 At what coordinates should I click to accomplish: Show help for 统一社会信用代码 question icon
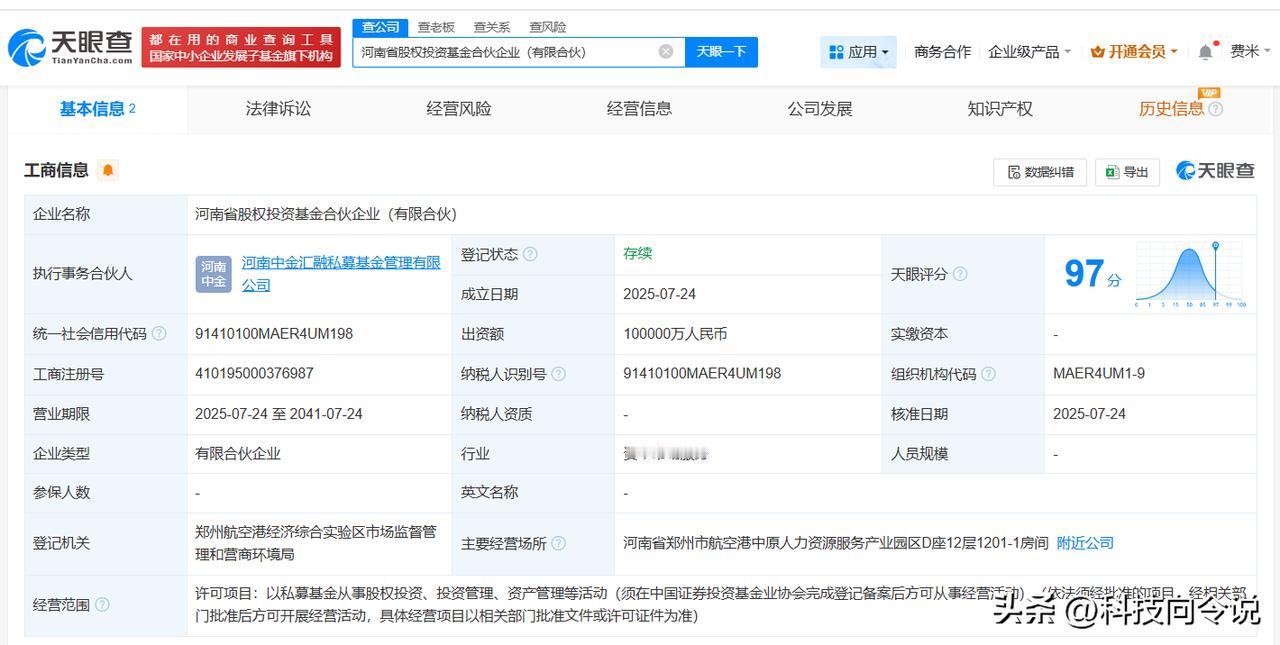(159, 334)
